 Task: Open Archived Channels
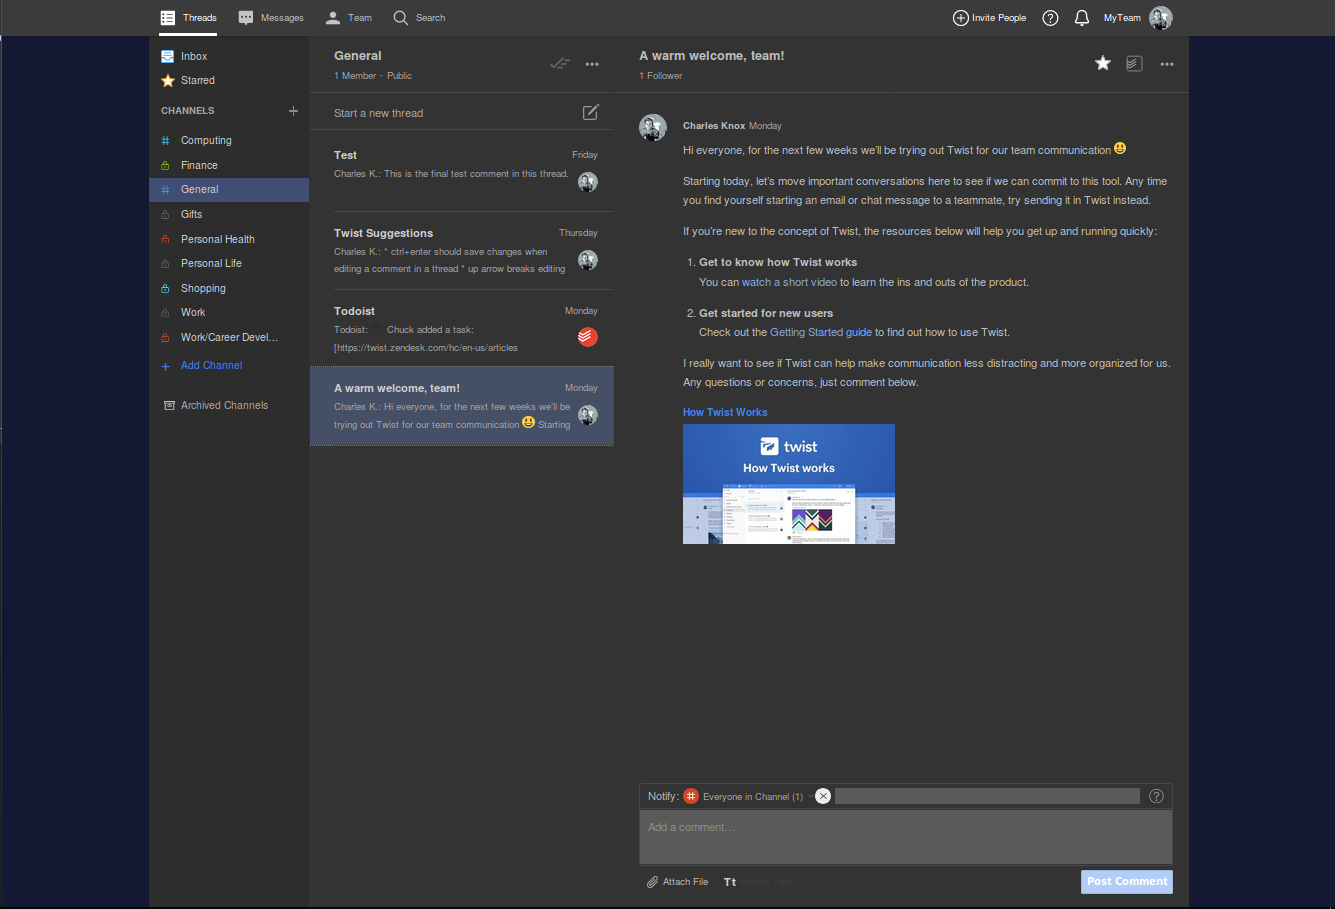coord(216,406)
